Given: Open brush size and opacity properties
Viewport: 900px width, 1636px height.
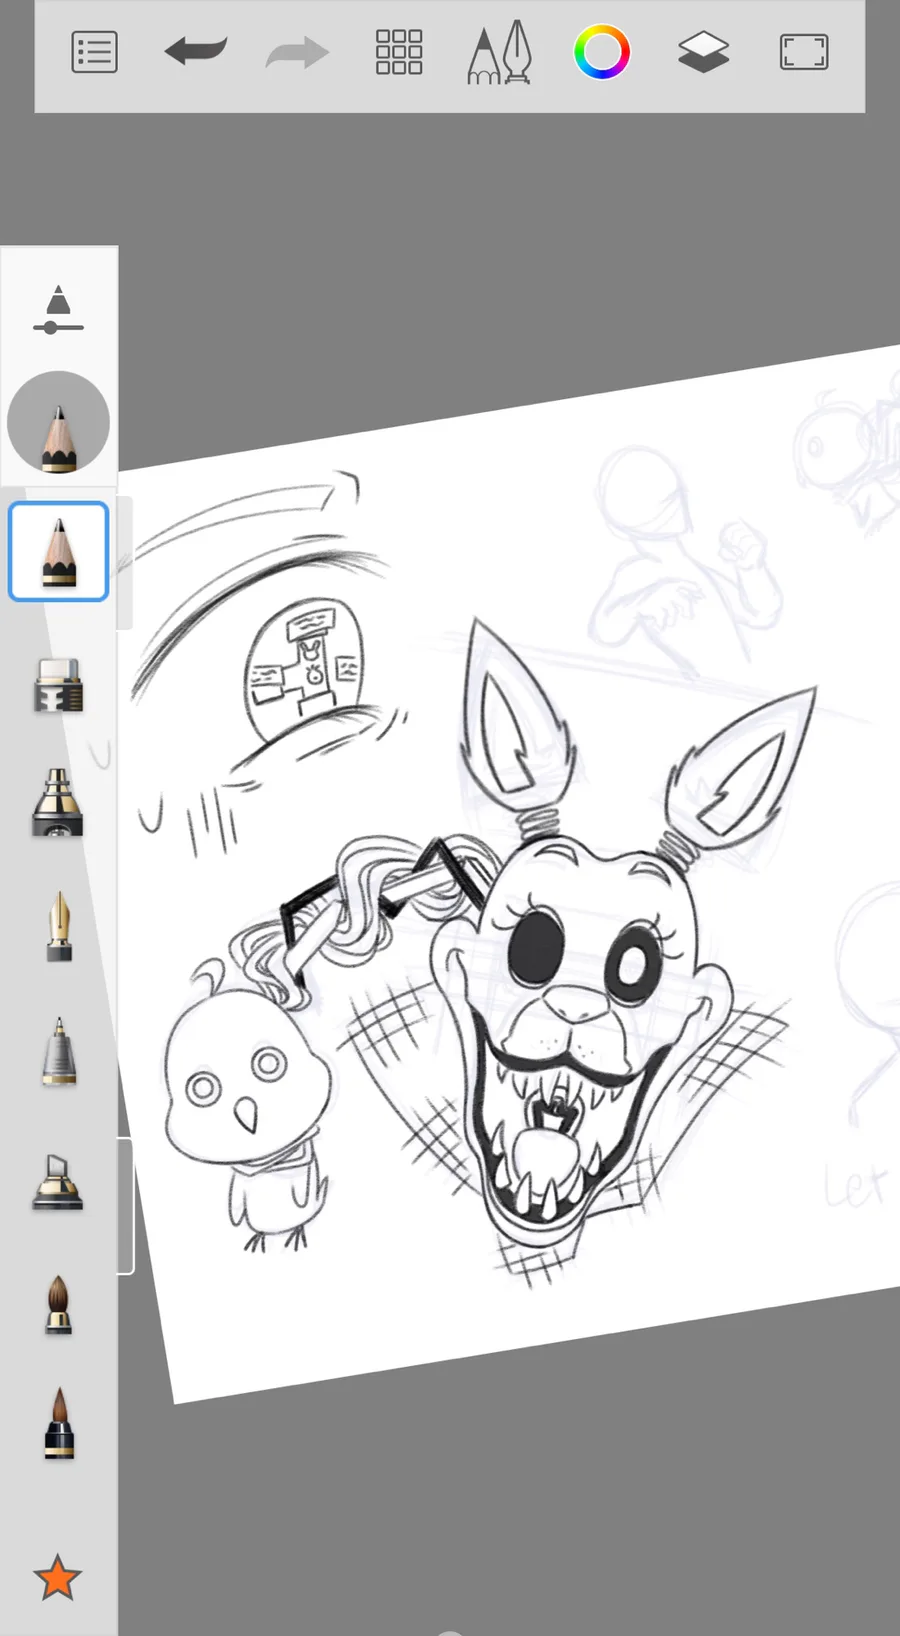Looking at the screenshot, I should pos(58,309).
